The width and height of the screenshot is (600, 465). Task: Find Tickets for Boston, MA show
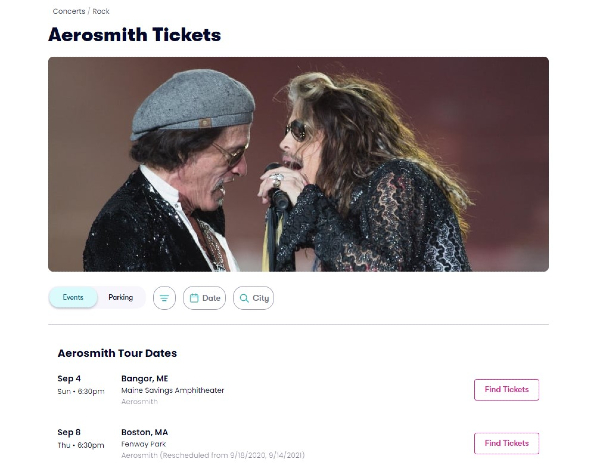[506, 443]
